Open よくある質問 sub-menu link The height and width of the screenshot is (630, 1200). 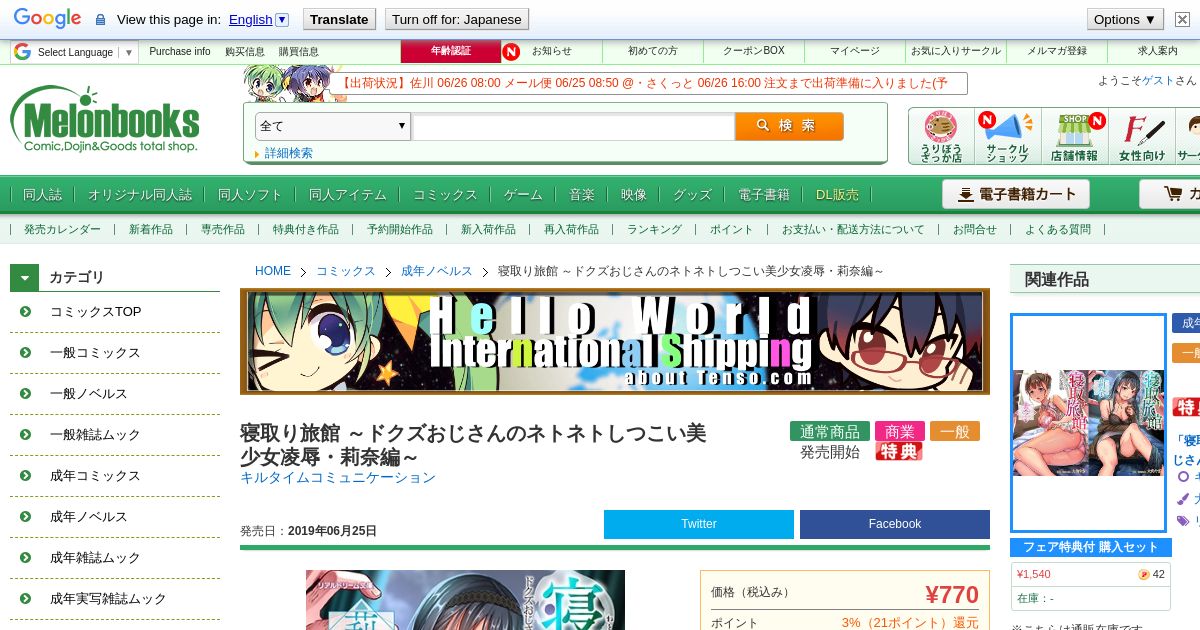pyautogui.click(x=1058, y=229)
